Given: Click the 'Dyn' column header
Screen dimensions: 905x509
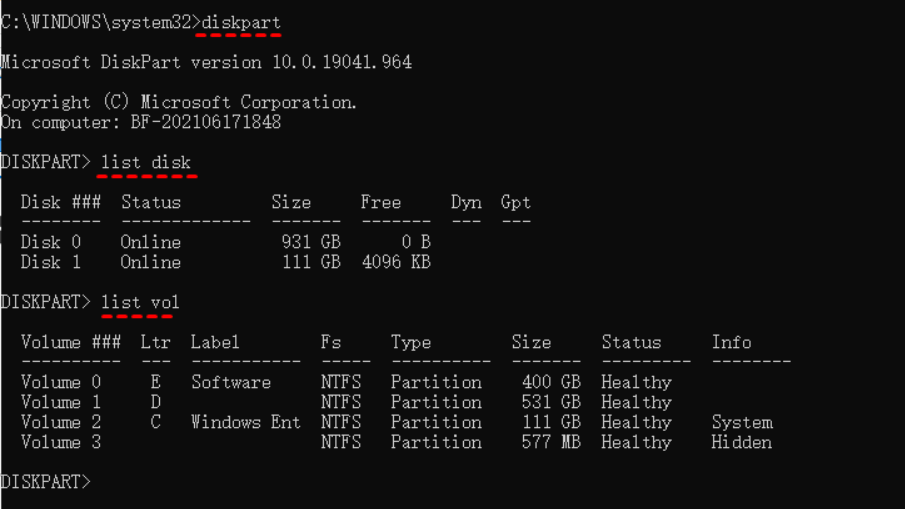Looking at the screenshot, I should pos(466,202).
